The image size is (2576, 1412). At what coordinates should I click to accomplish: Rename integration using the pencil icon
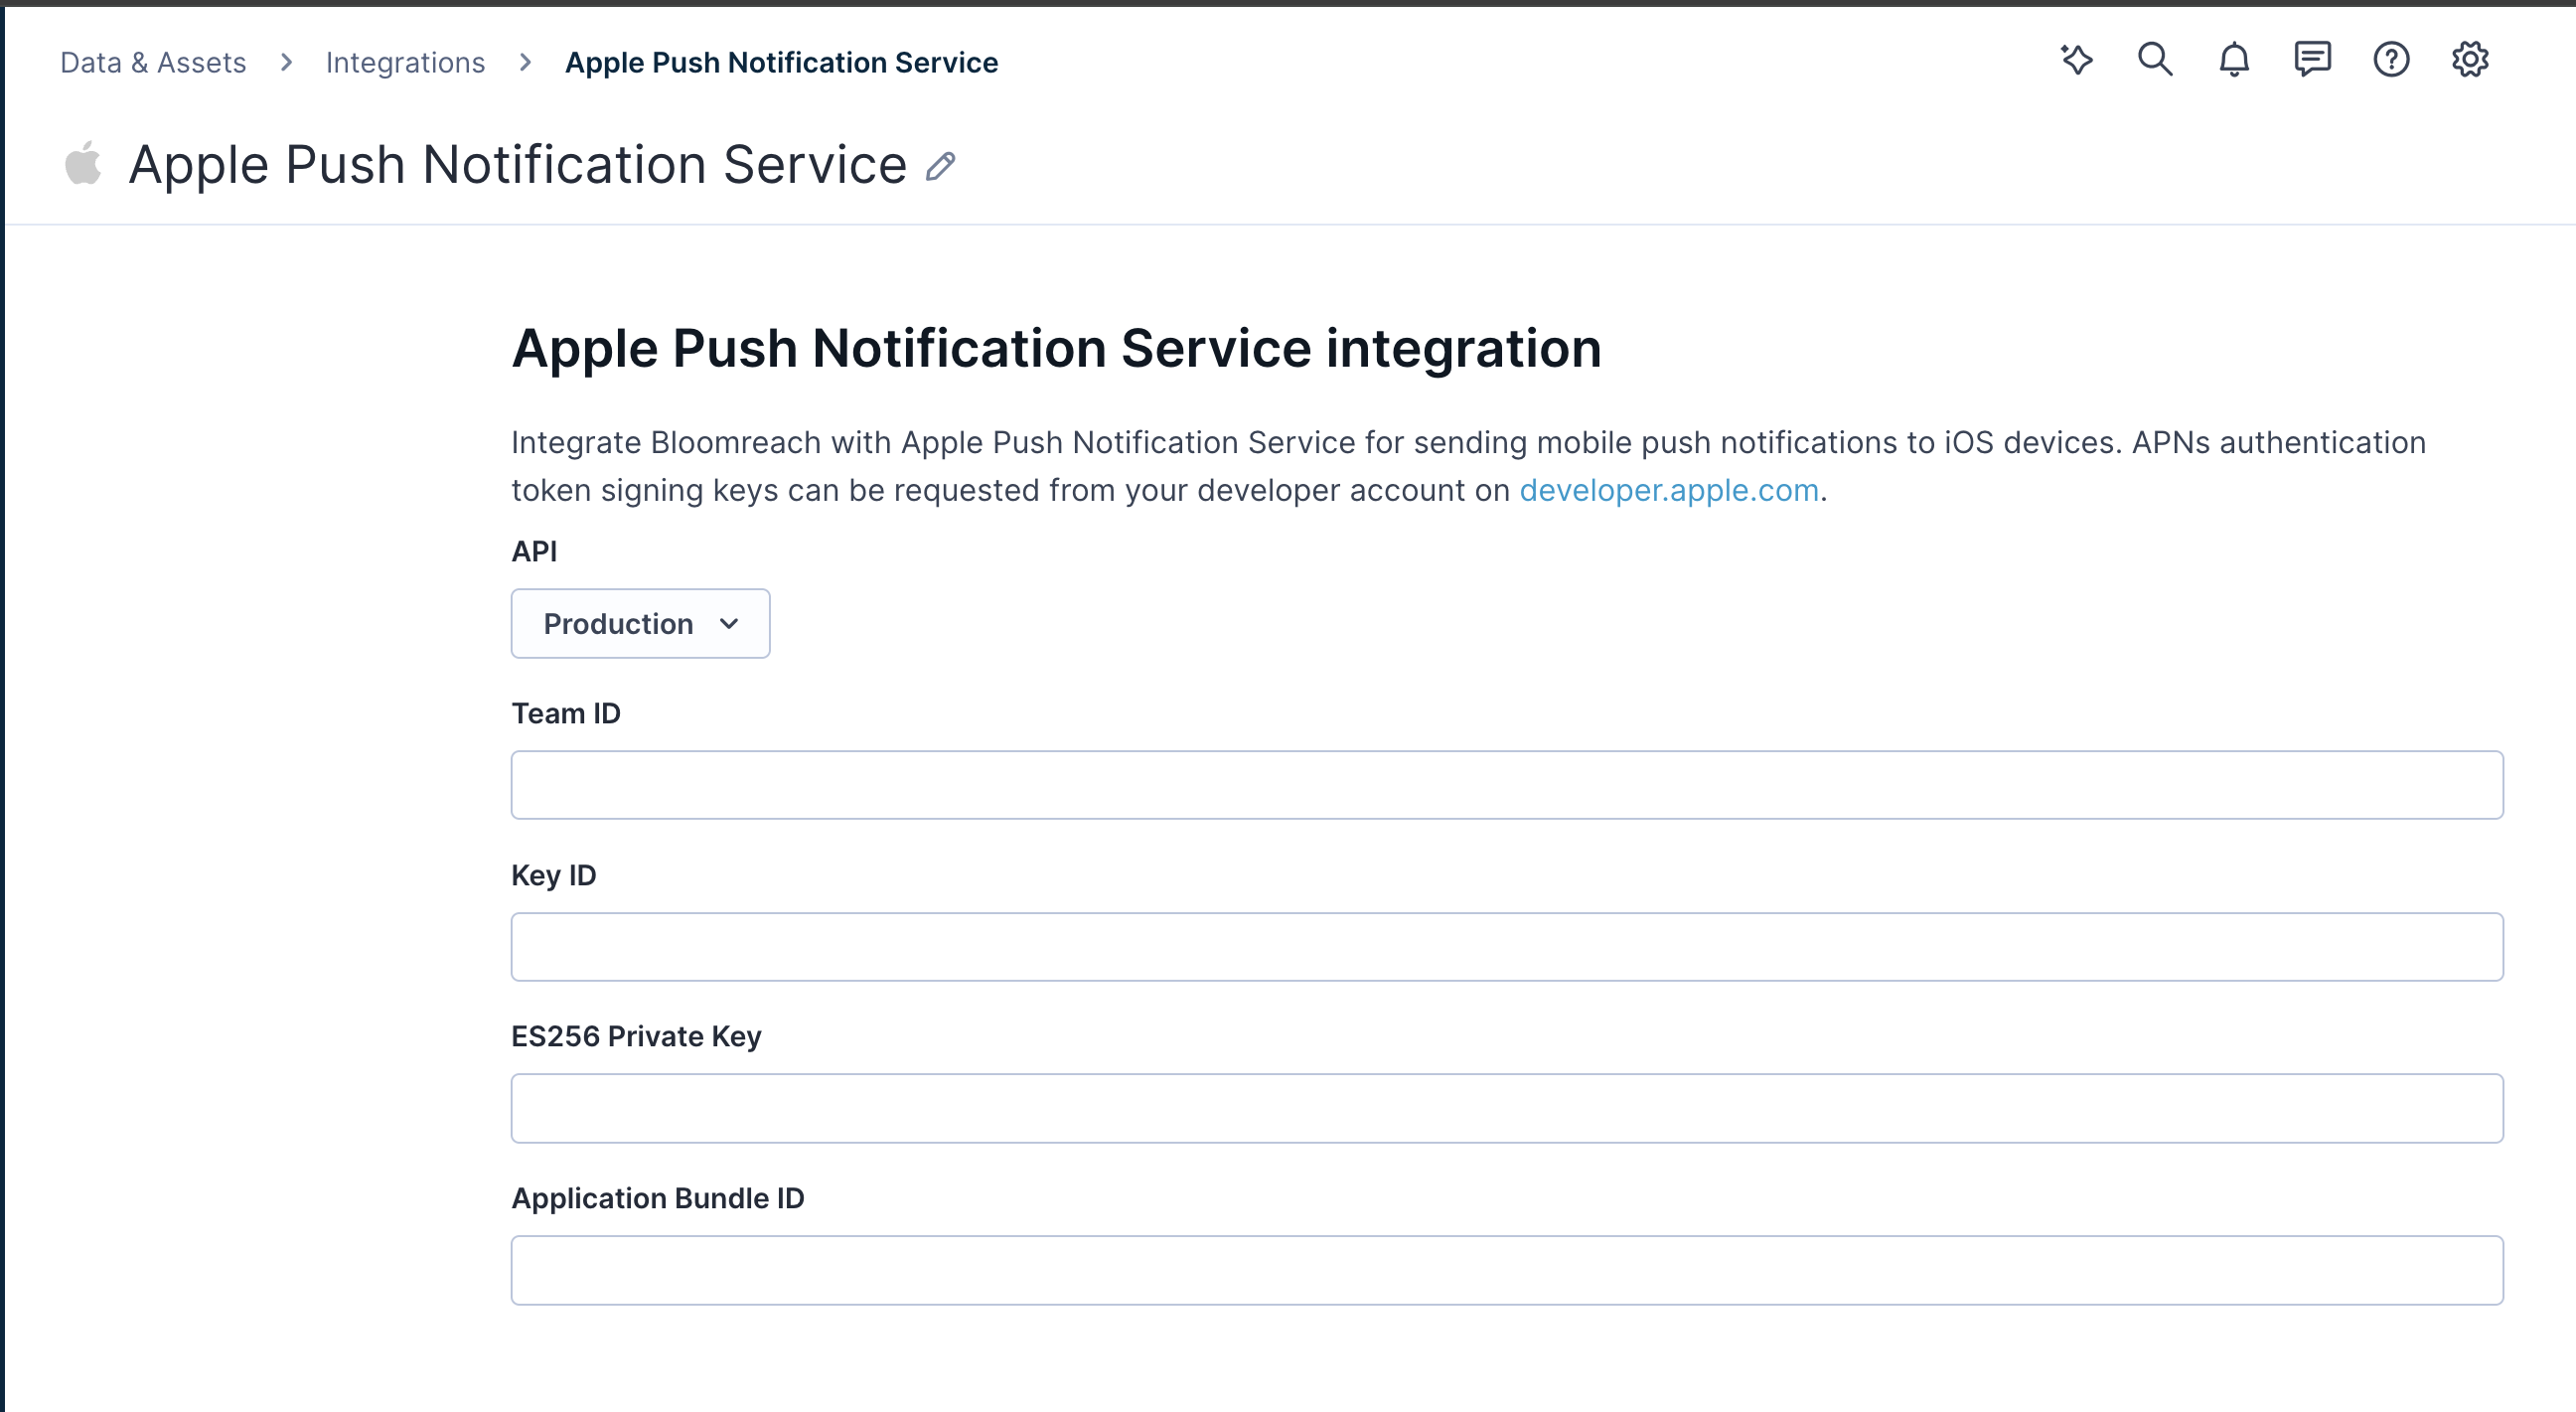click(x=940, y=166)
